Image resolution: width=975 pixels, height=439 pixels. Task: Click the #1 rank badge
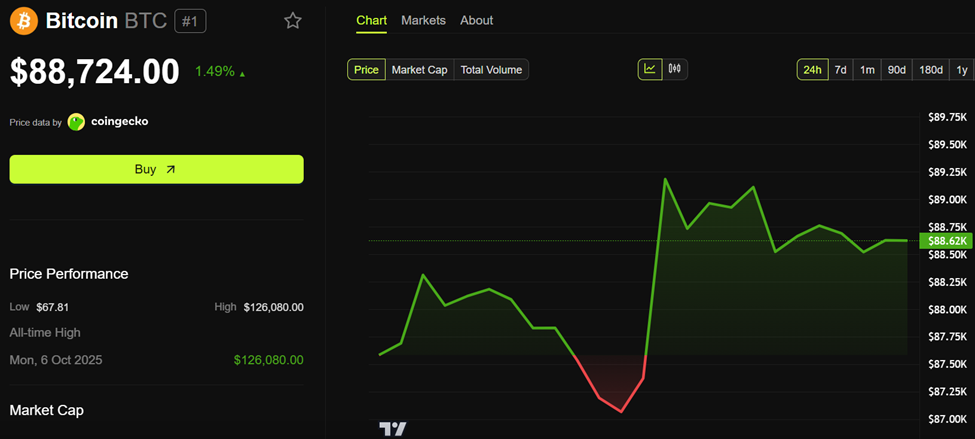(x=190, y=21)
